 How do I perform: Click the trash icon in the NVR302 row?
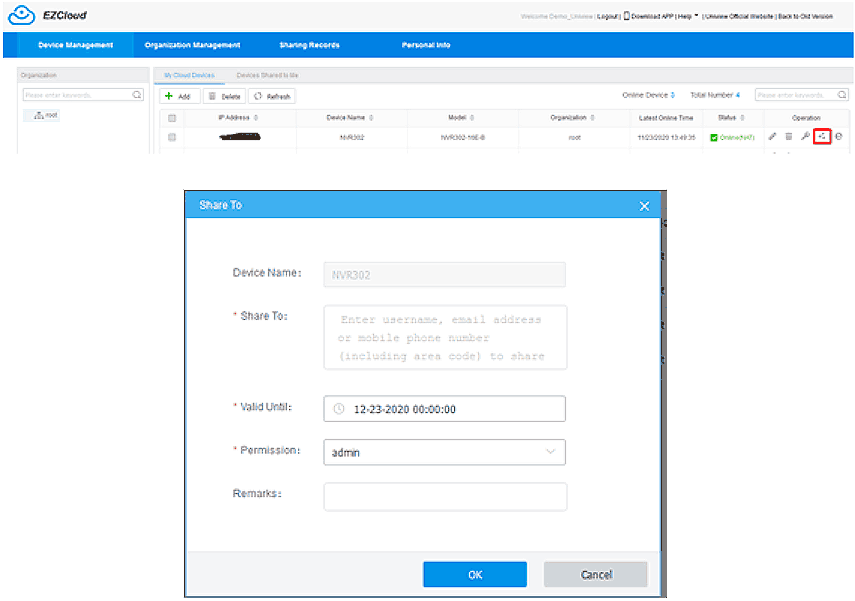tap(788, 136)
